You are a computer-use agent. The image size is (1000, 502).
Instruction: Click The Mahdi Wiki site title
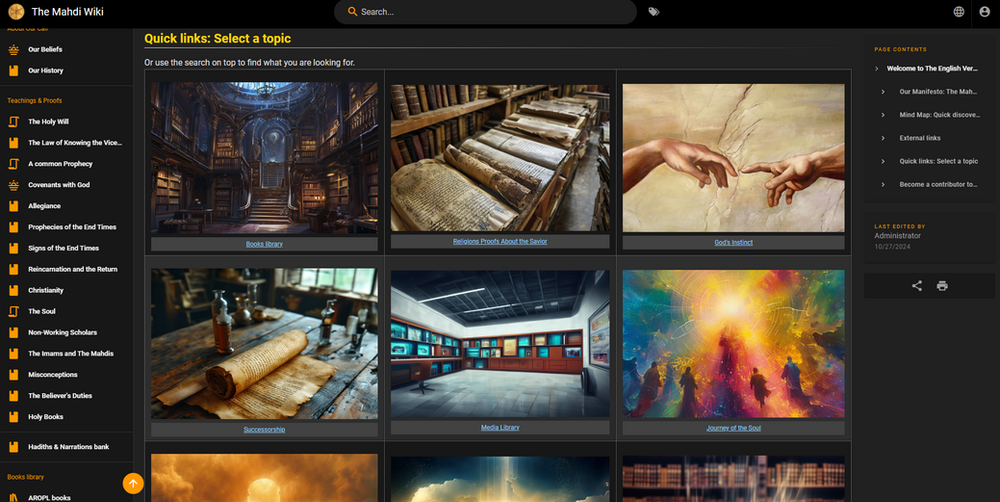point(68,11)
